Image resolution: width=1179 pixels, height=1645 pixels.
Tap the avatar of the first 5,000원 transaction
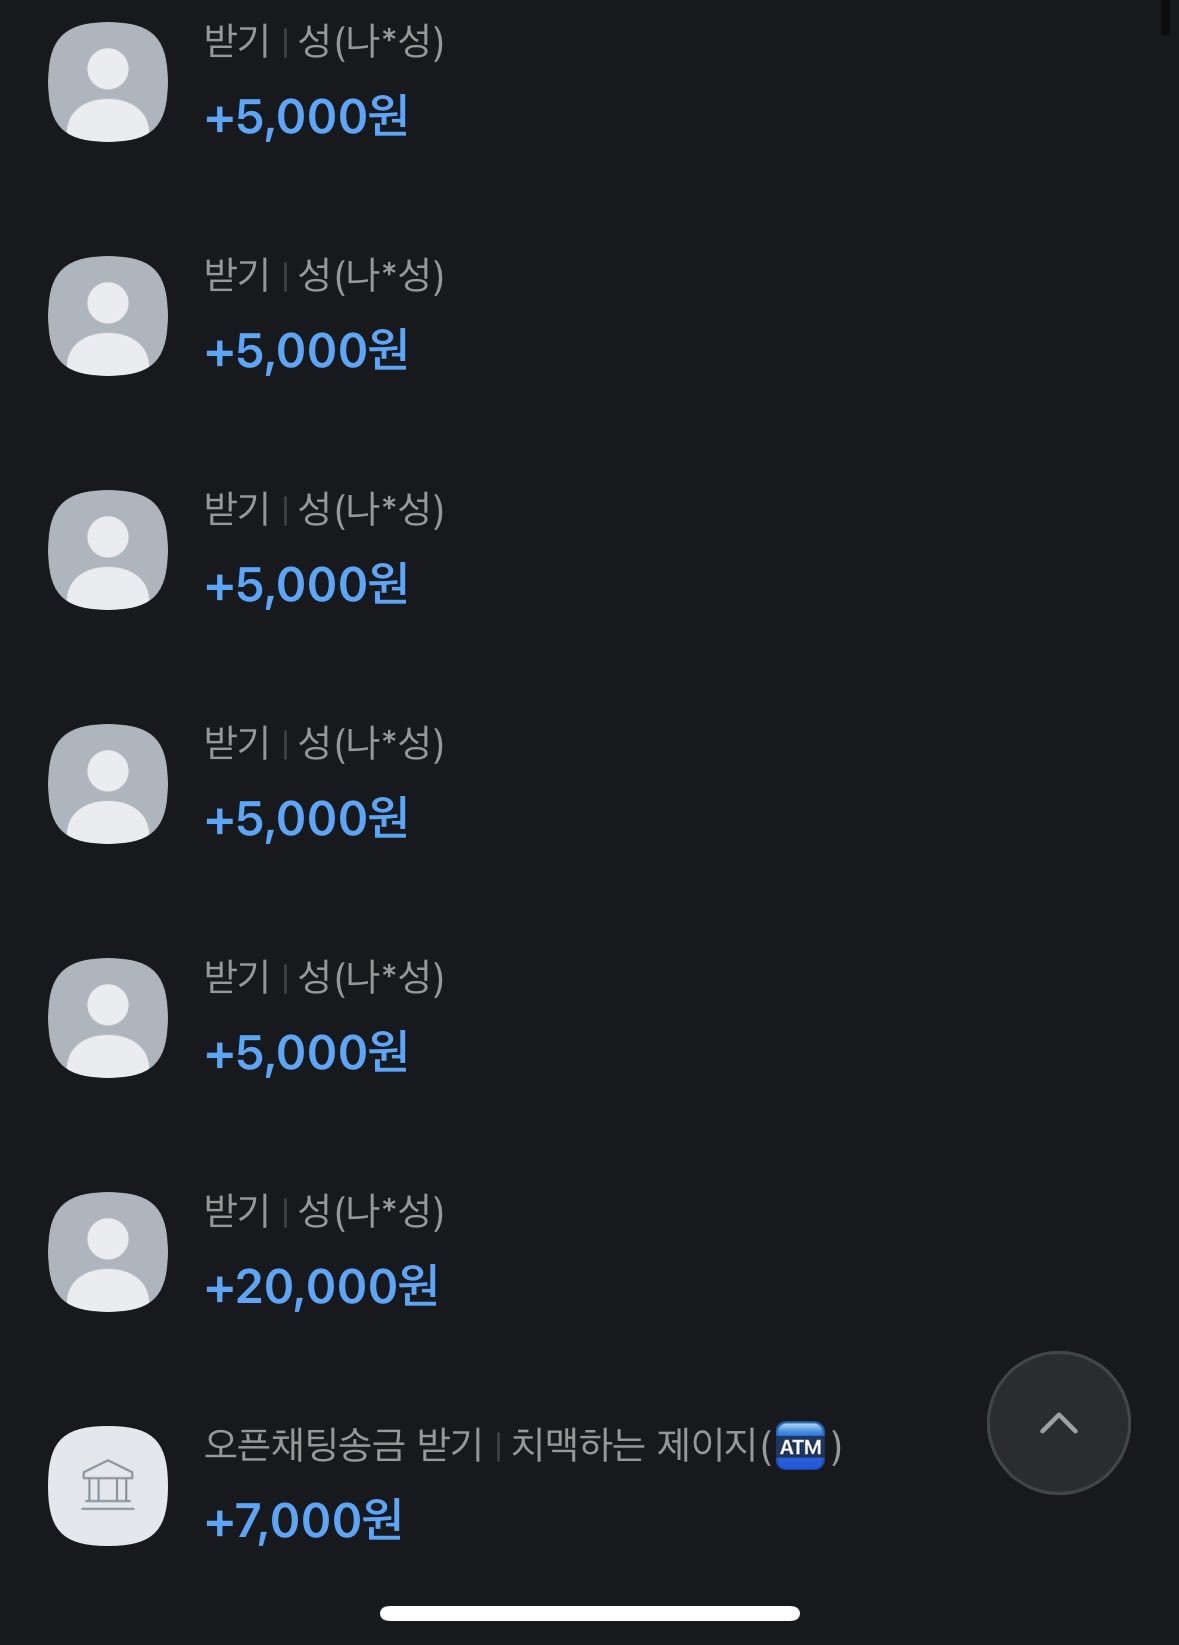tap(108, 82)
